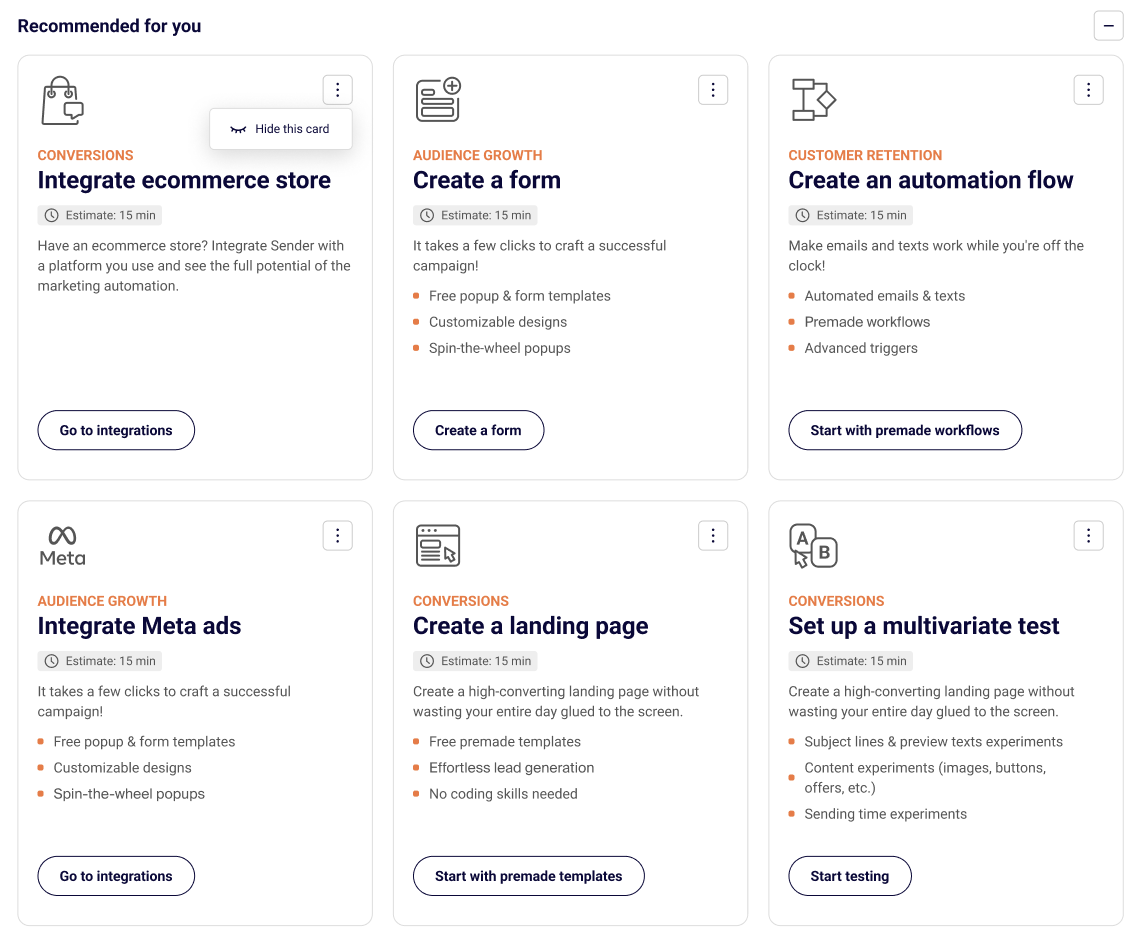Click the A/B multivariate test icon

coord(813,546)
